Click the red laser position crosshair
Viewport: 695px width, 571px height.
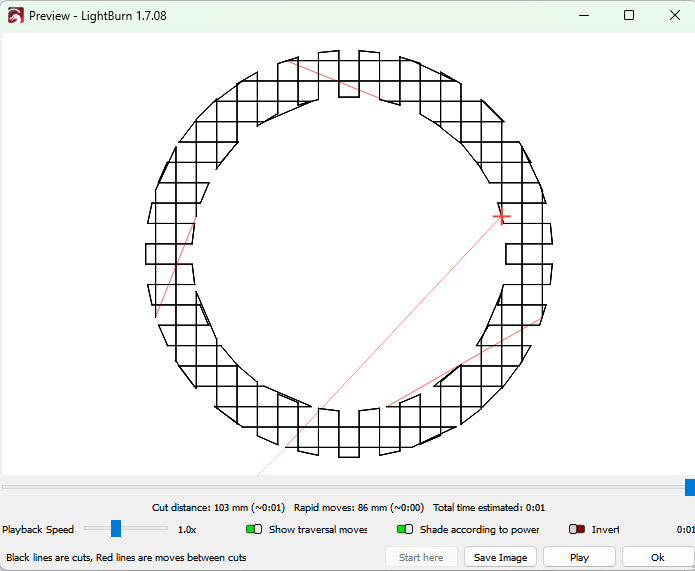pos(502,217)
